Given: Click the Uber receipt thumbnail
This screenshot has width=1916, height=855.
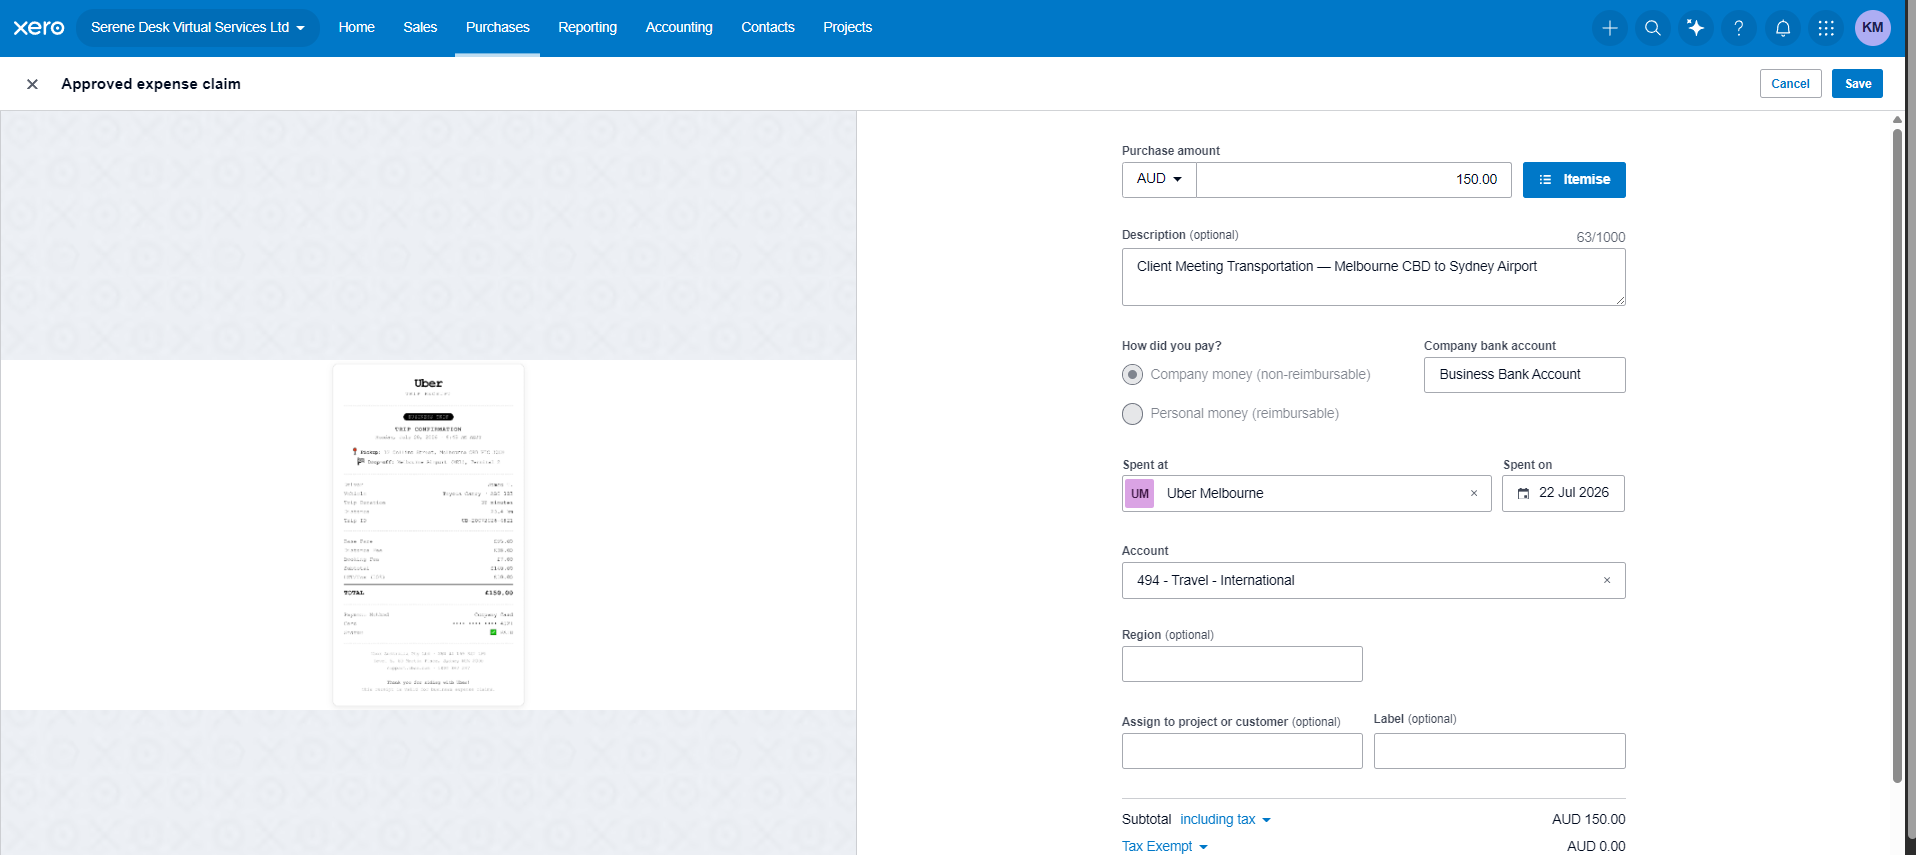Looking at the screenshot, I should click(428, 535).
